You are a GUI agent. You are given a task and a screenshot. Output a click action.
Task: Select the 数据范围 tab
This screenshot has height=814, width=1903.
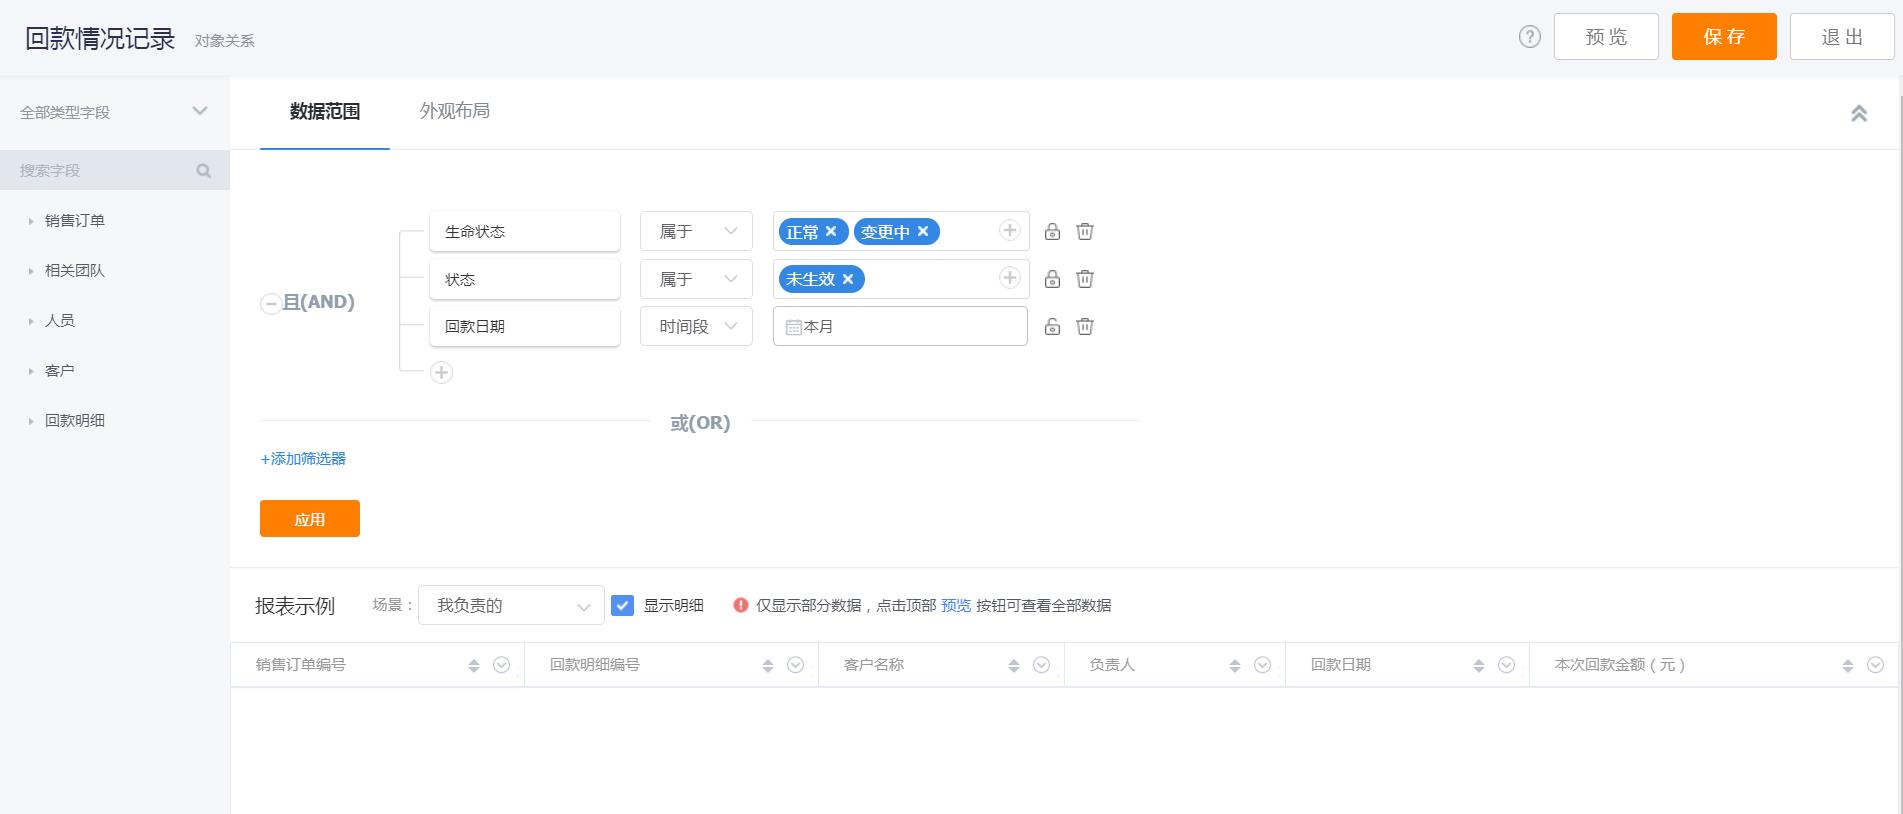(x=324, y=111)
